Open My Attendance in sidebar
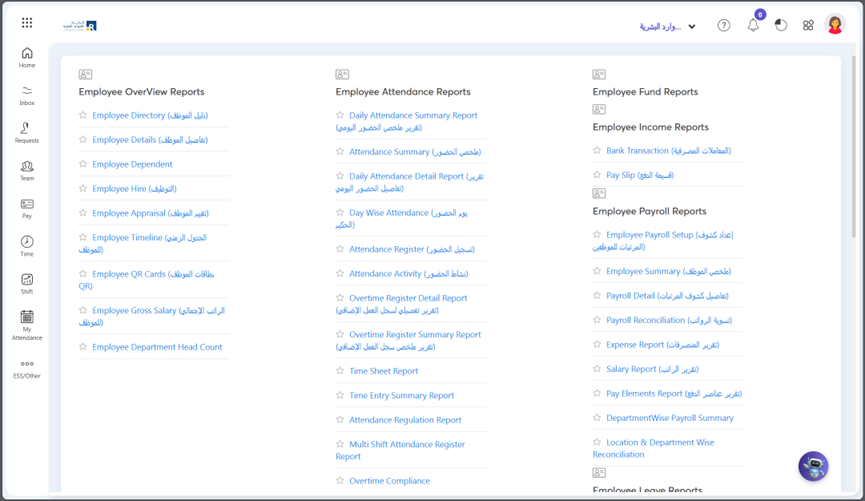865x501 pixels. coord(27,325)
